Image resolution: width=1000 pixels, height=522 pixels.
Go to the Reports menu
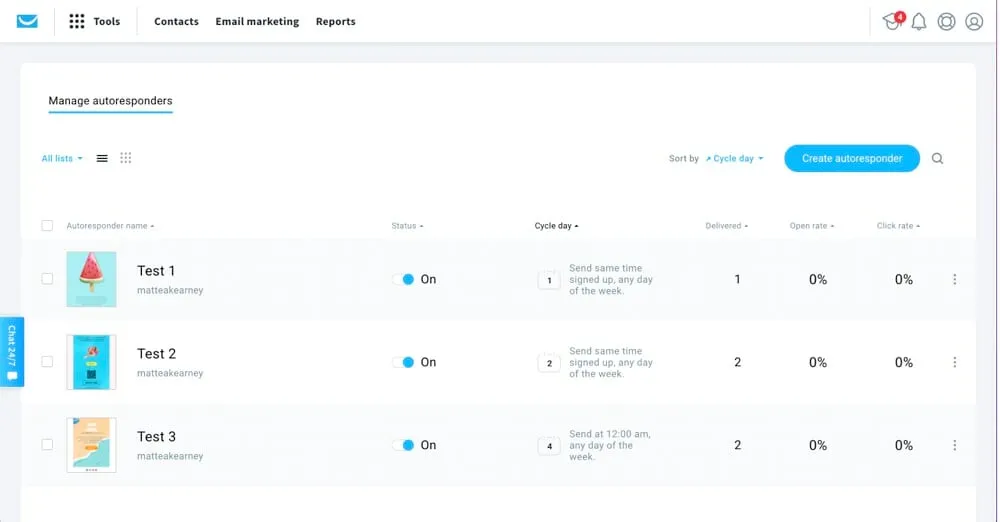coord(335,21)
